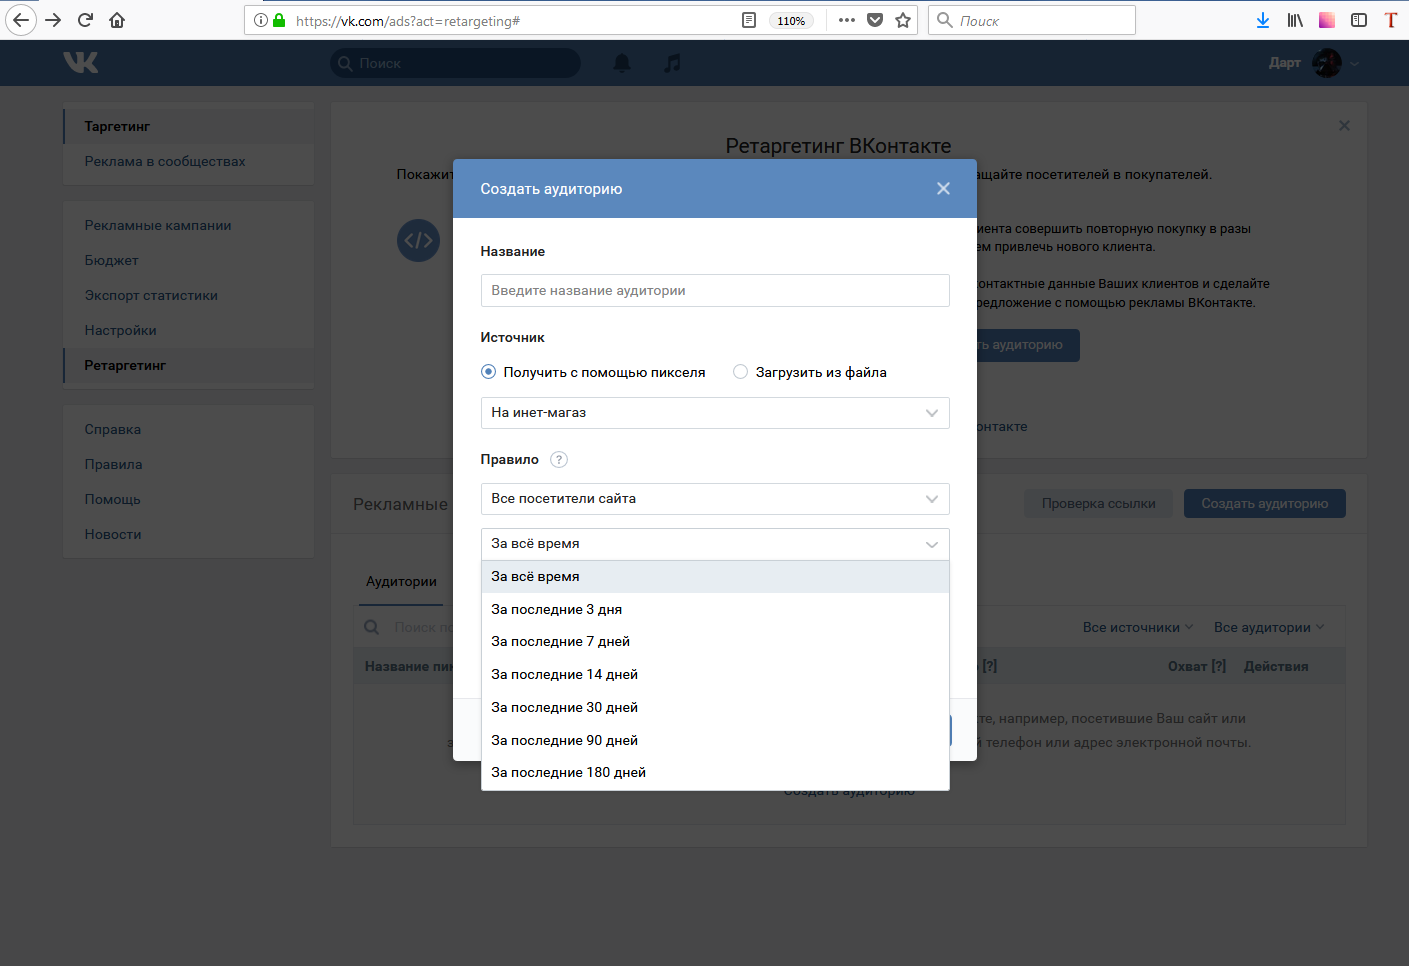The image size is (1409, 966).
Task: Choose За последние 3 дня option
Action: 715,609
